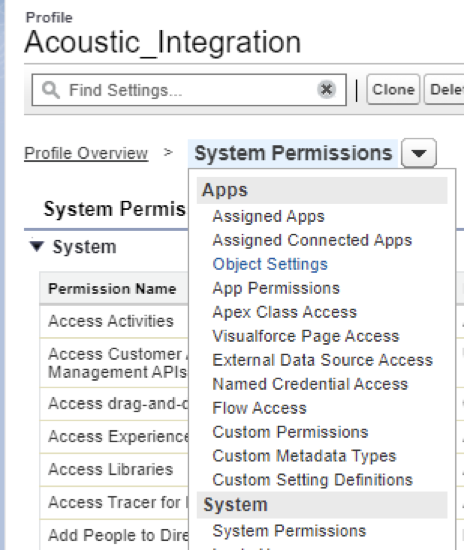This screenshot has height=550, width=464.
Task: Open Custom Metadata Types entry
Action: (304, 456)
